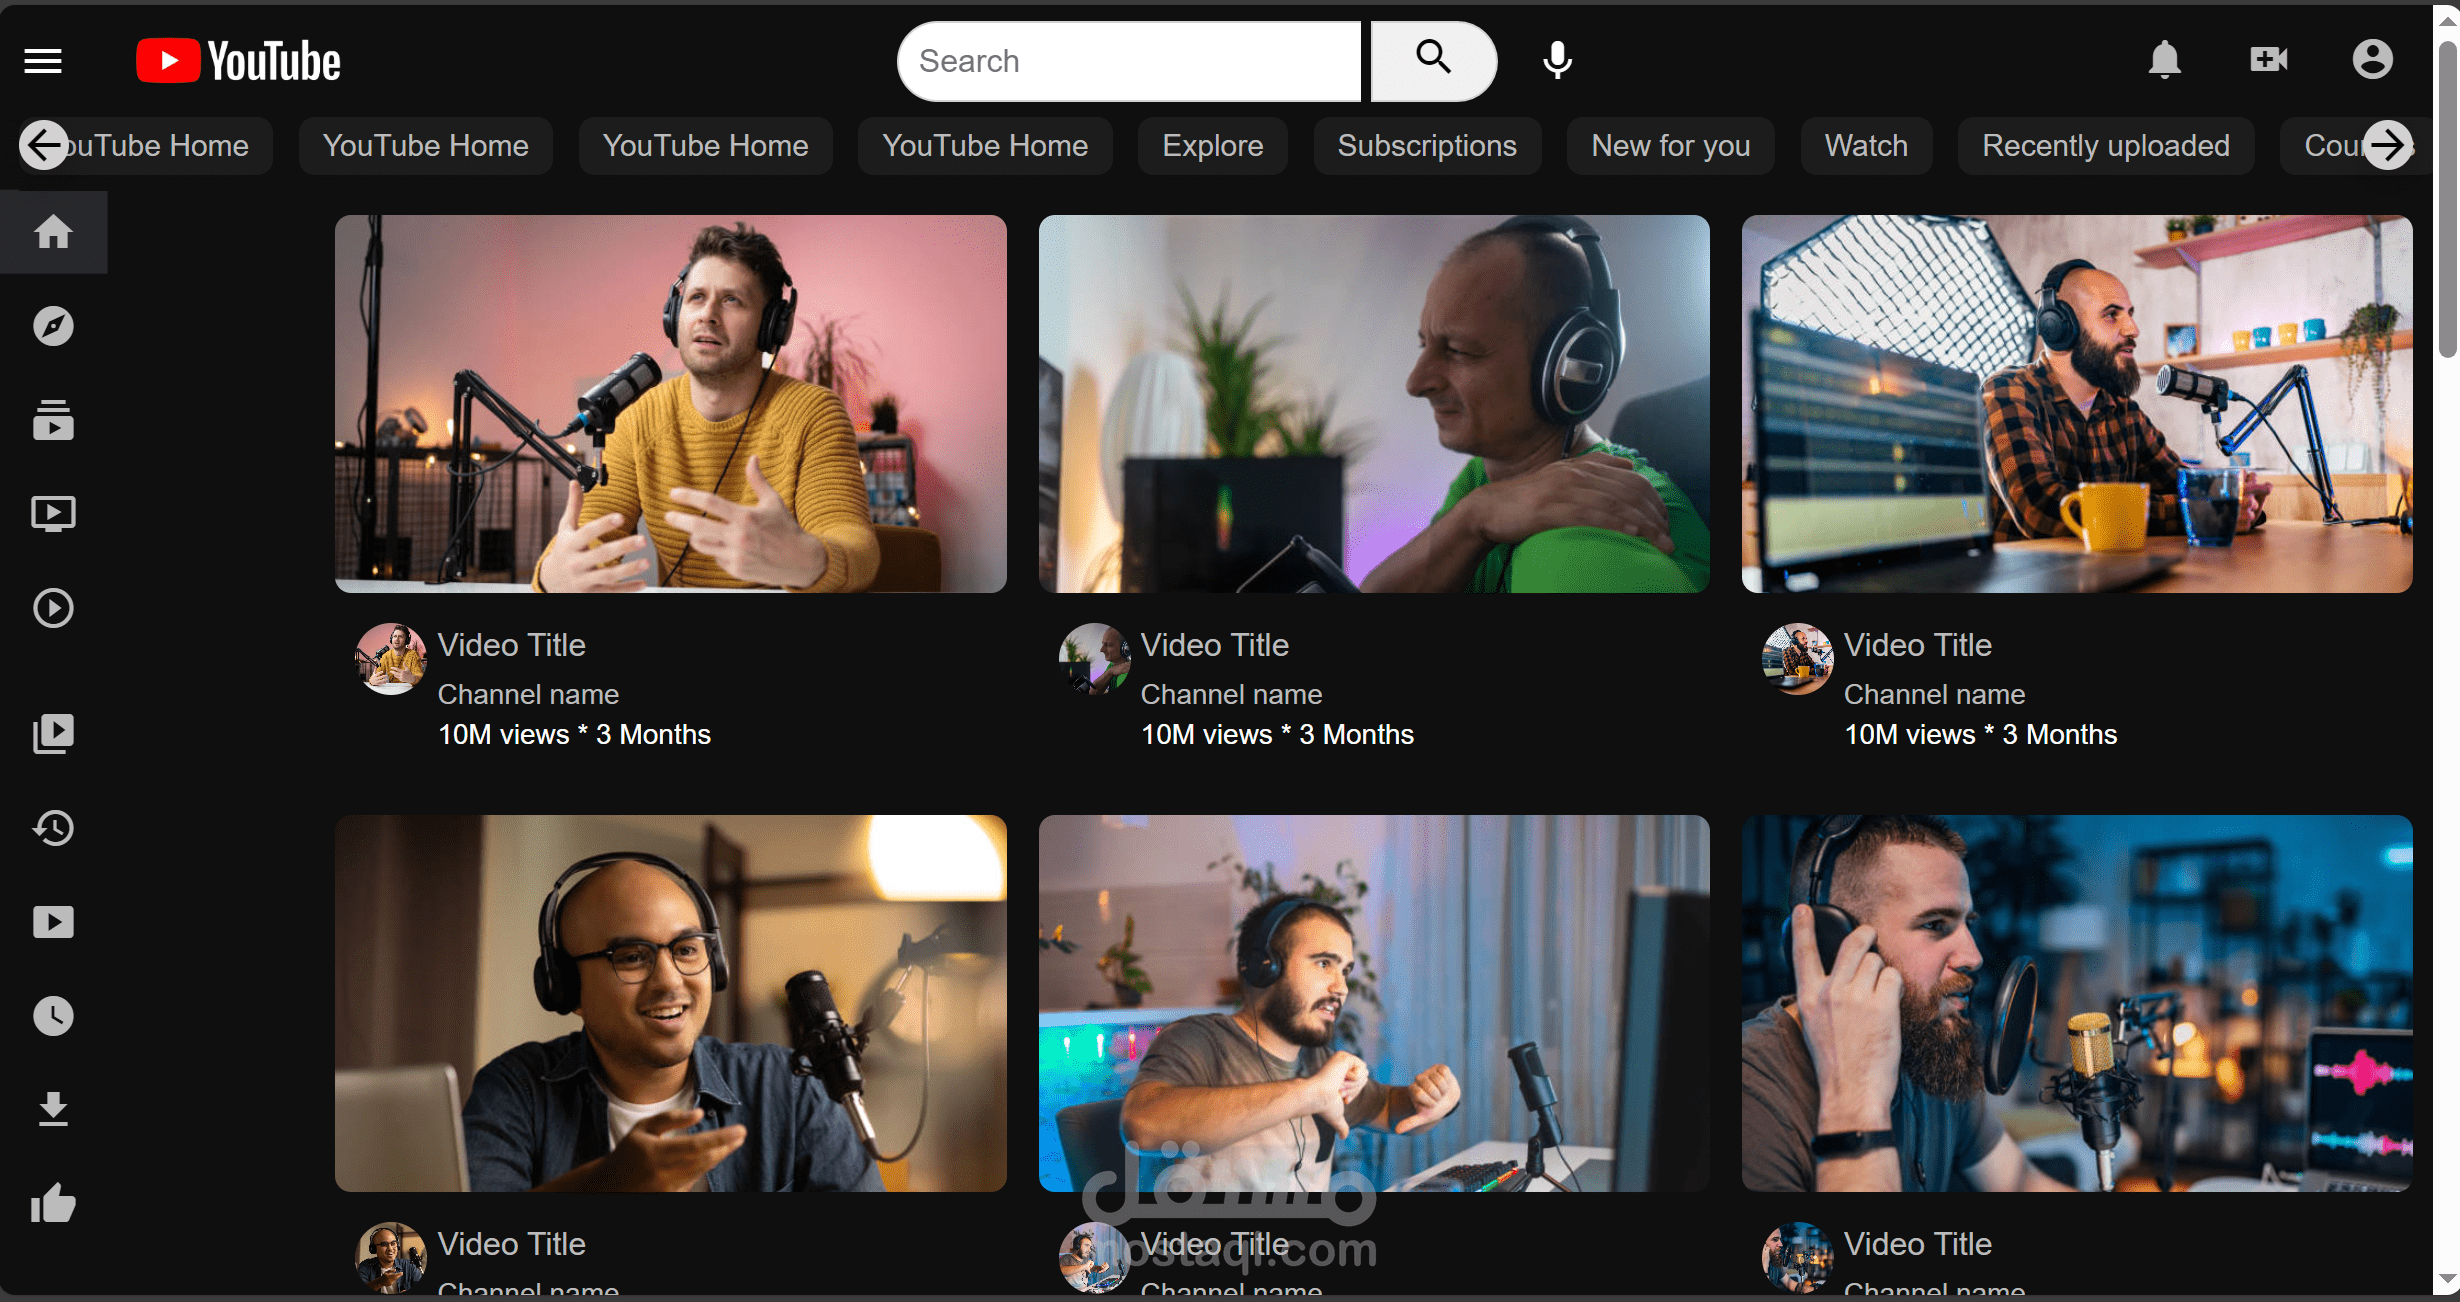Open the notifications bell
The height and width of the screenshot is (1302, 2460).
(2164, 60)
